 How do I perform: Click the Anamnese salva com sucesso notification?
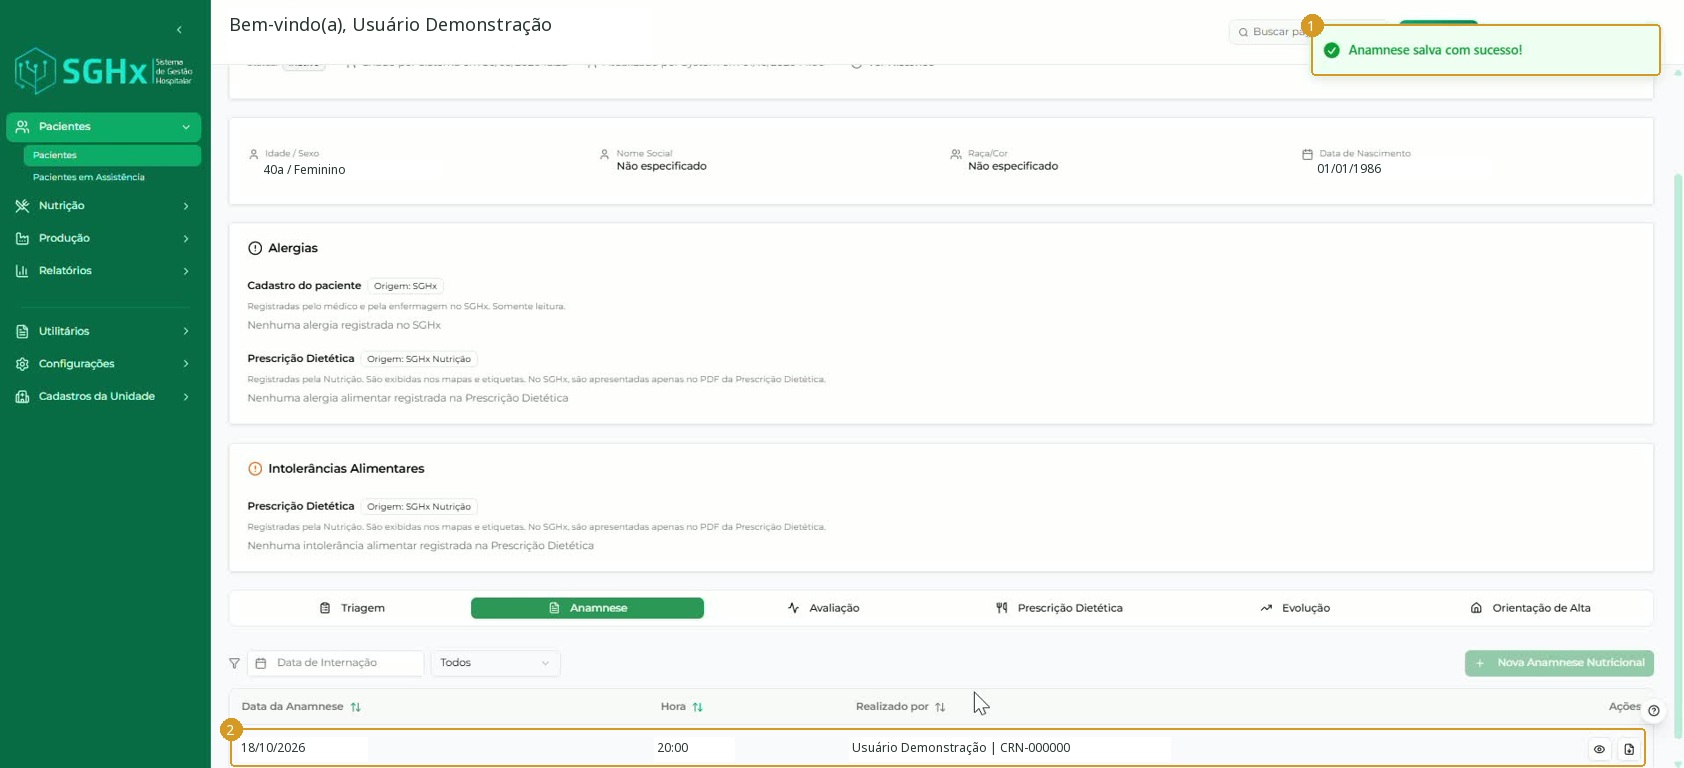[x=1486, y=50]
